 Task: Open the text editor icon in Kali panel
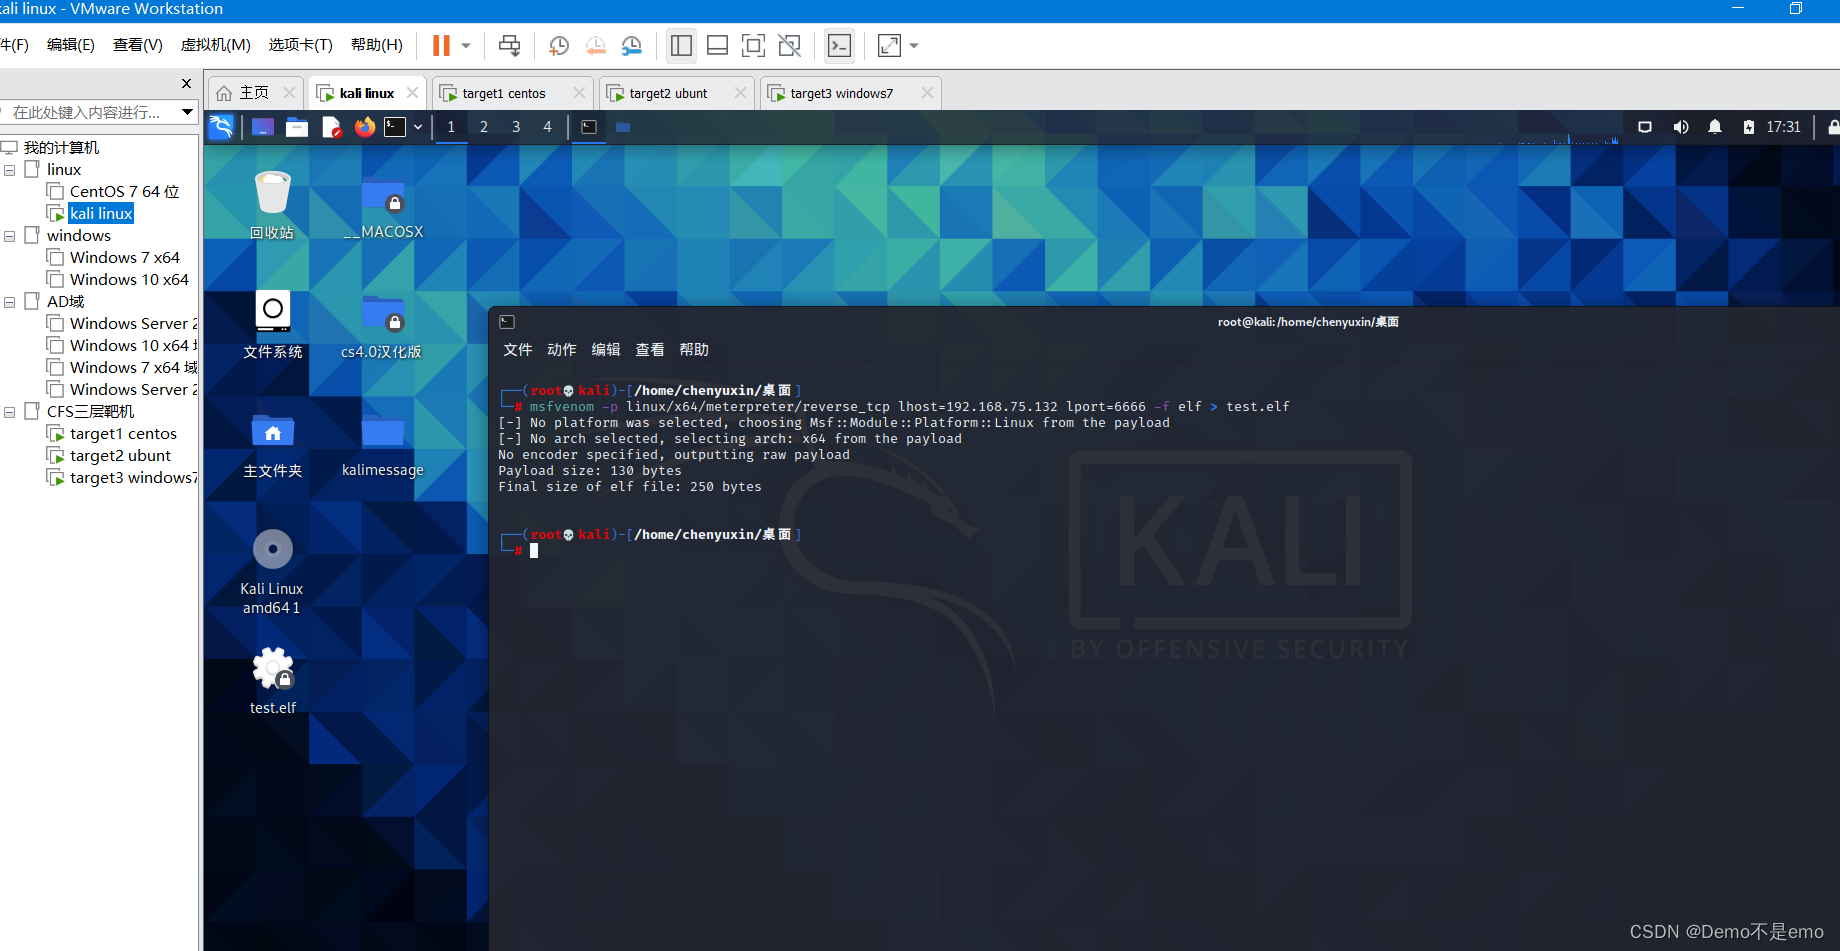click(x=331, y=127)
